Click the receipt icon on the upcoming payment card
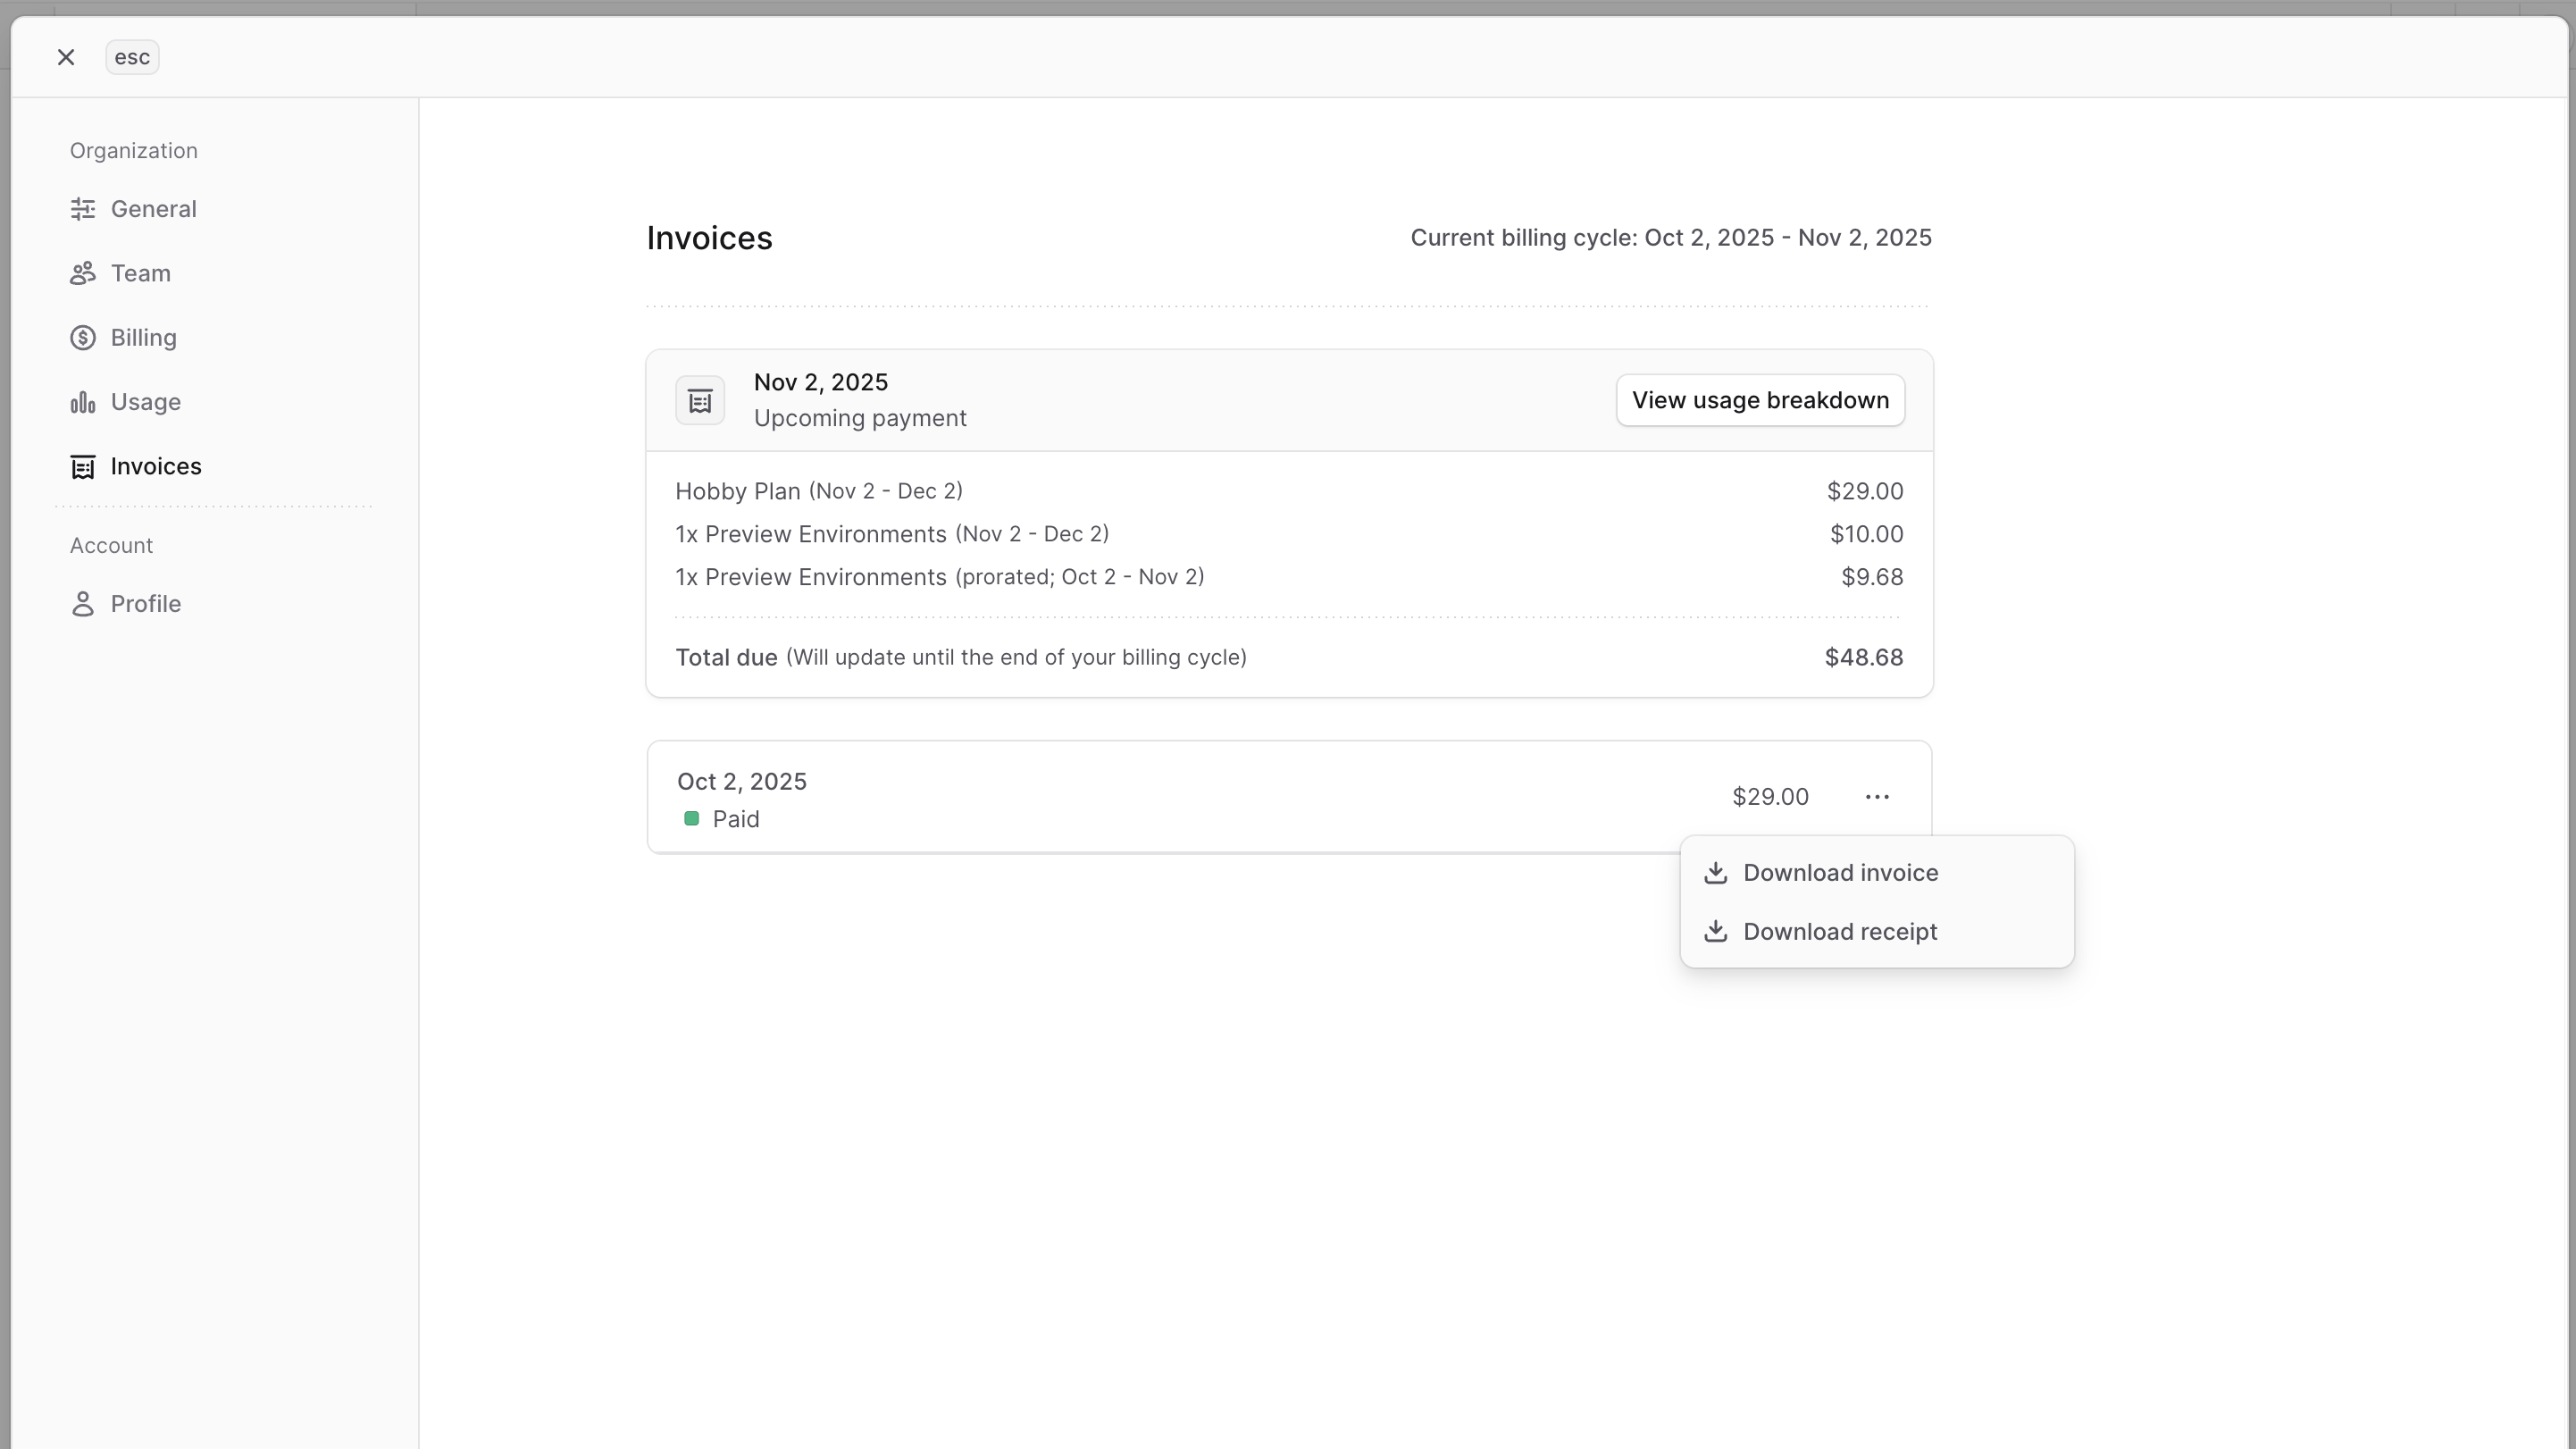Viewport: 2576px width, 1449px height. [x=699, y=400]
